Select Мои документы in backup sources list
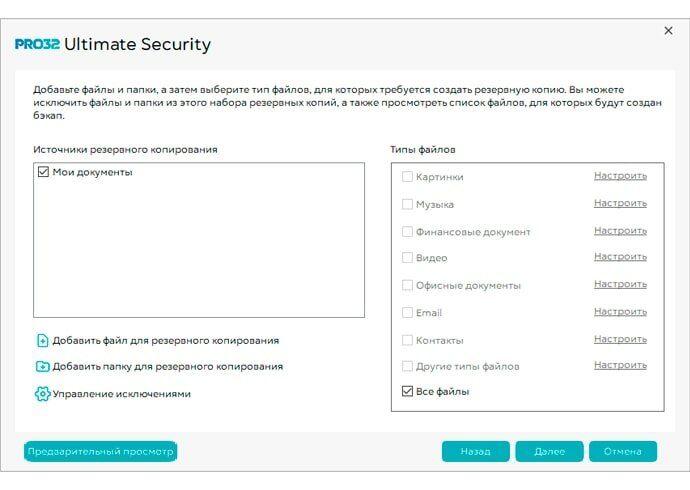 tap(93, 172)
